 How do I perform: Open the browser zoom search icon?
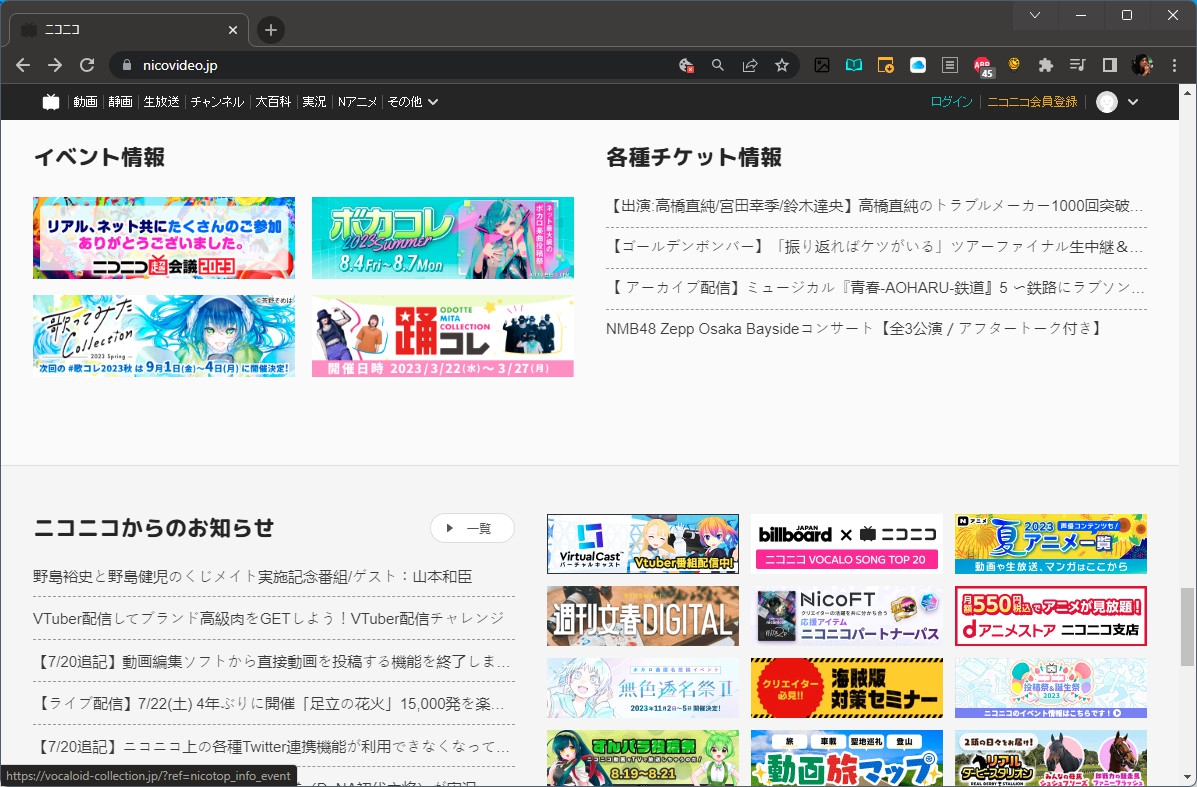[718, 66]
